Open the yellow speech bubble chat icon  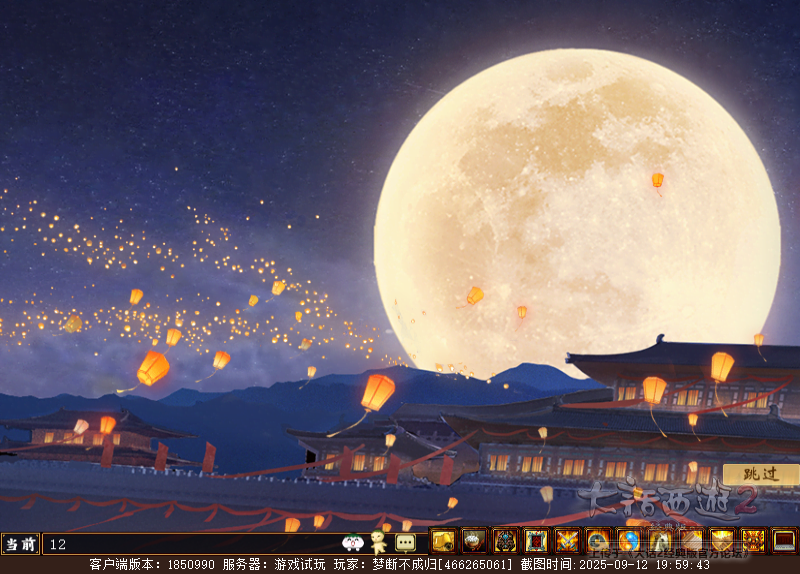405,542
